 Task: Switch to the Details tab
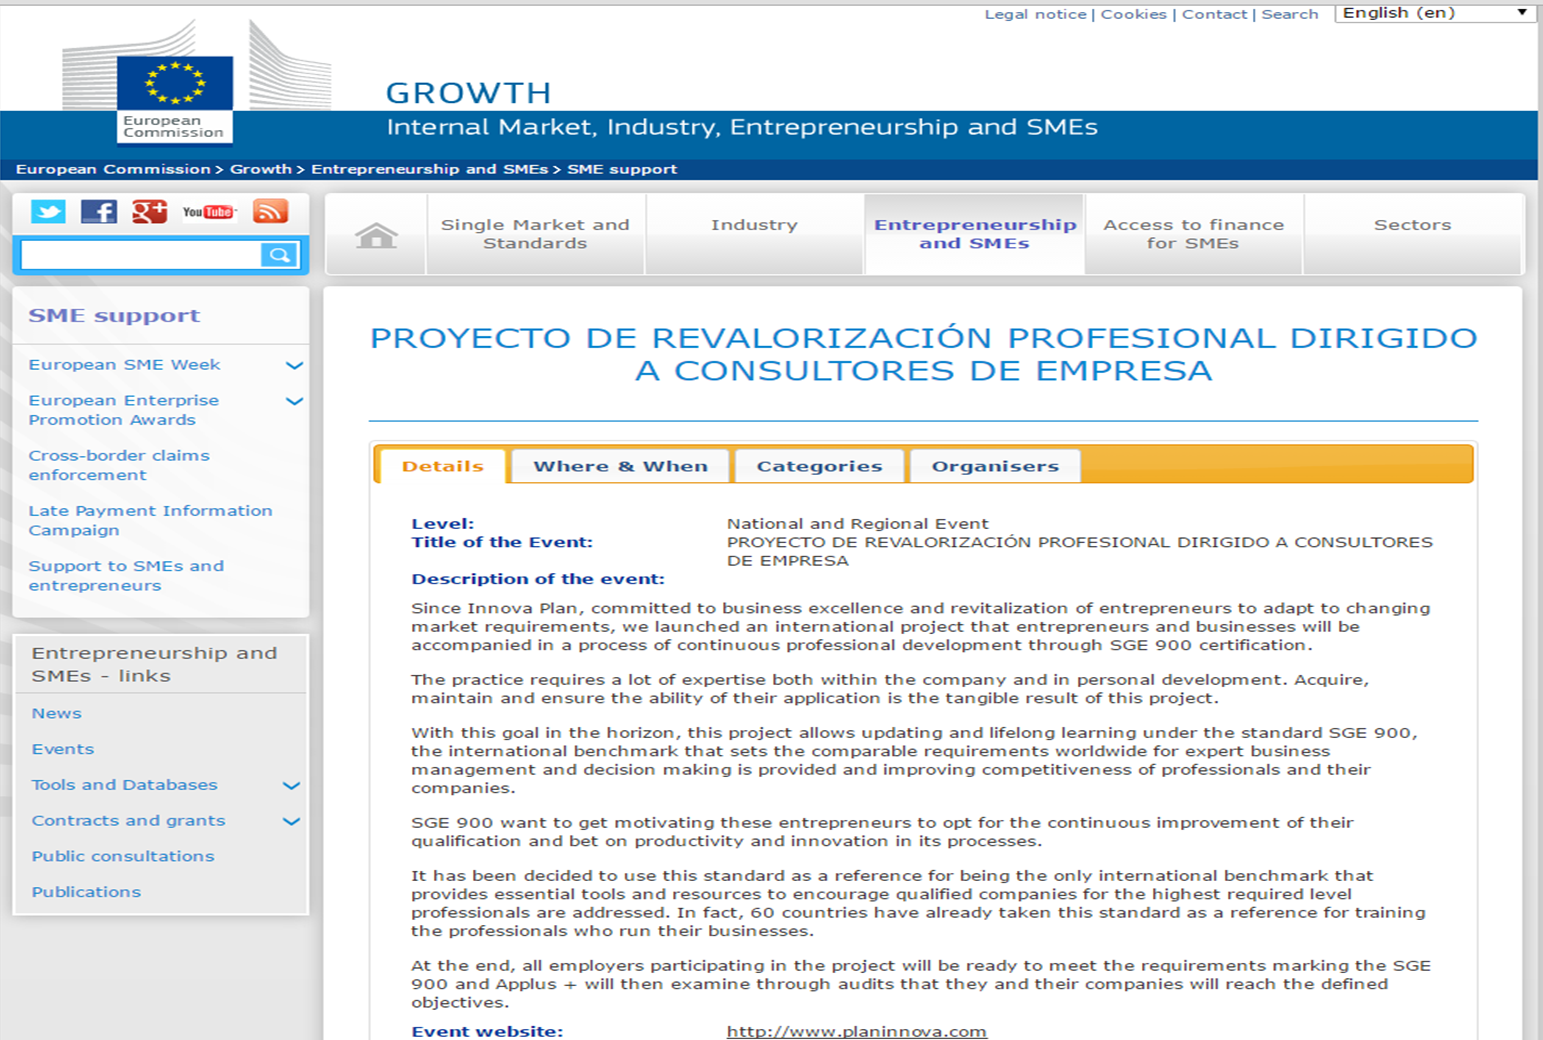coord(442,466)
